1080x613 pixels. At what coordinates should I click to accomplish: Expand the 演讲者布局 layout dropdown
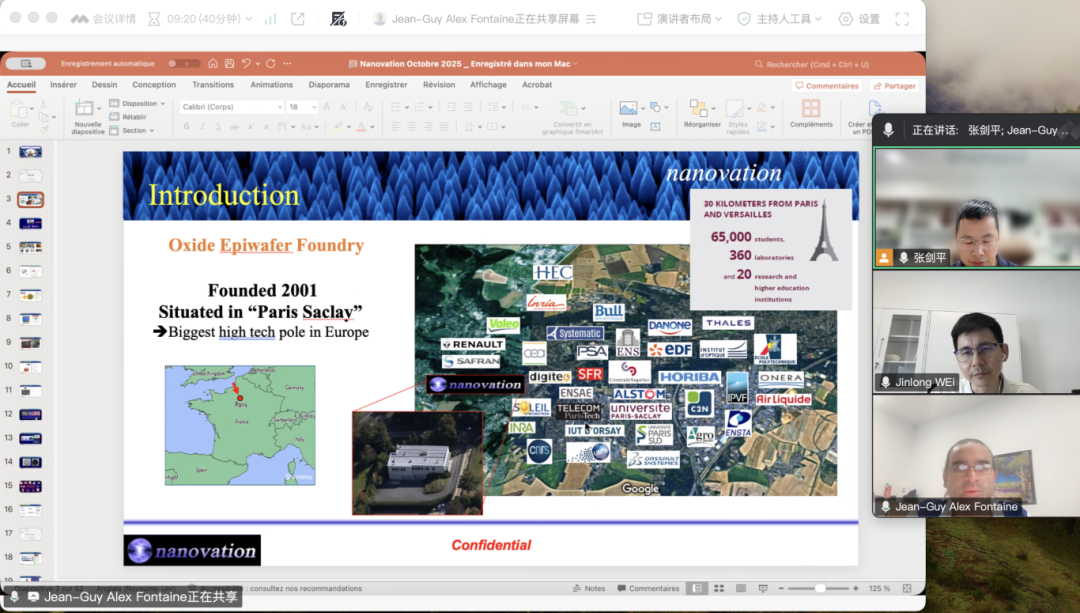tap(683, 19)
